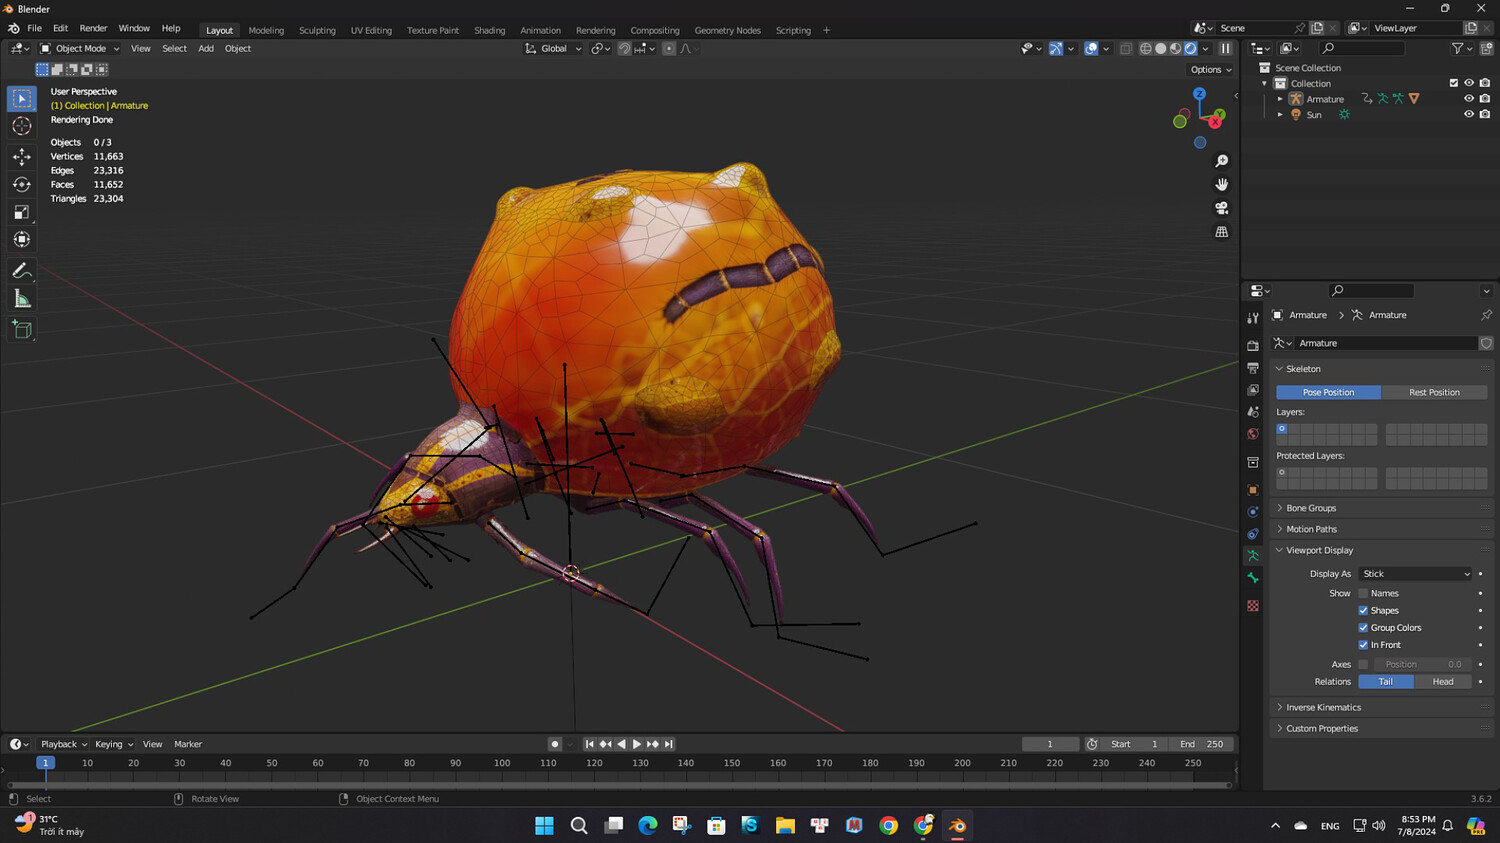Viewport: 1500px width, 843px height.
Task: Expand the Inverse Kinematics panel
Action: [1323, 707]
